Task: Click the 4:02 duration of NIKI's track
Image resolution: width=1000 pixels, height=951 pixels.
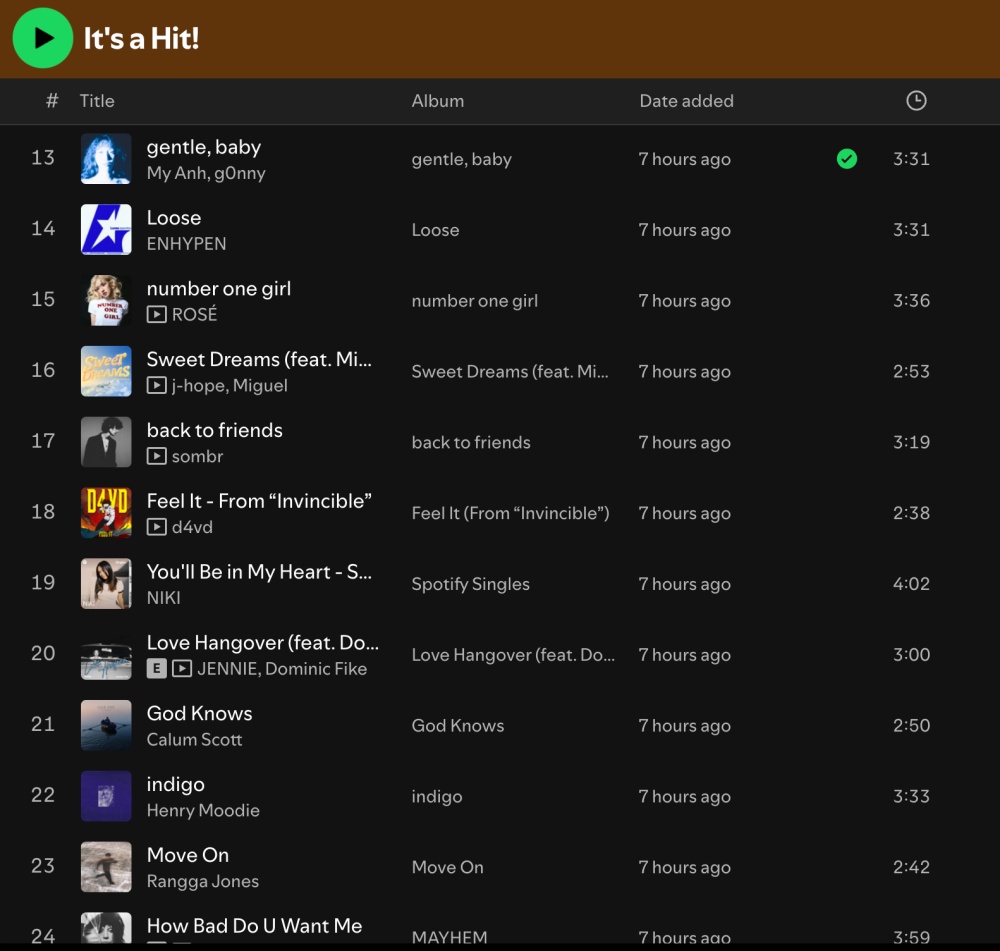Action: 911,584
